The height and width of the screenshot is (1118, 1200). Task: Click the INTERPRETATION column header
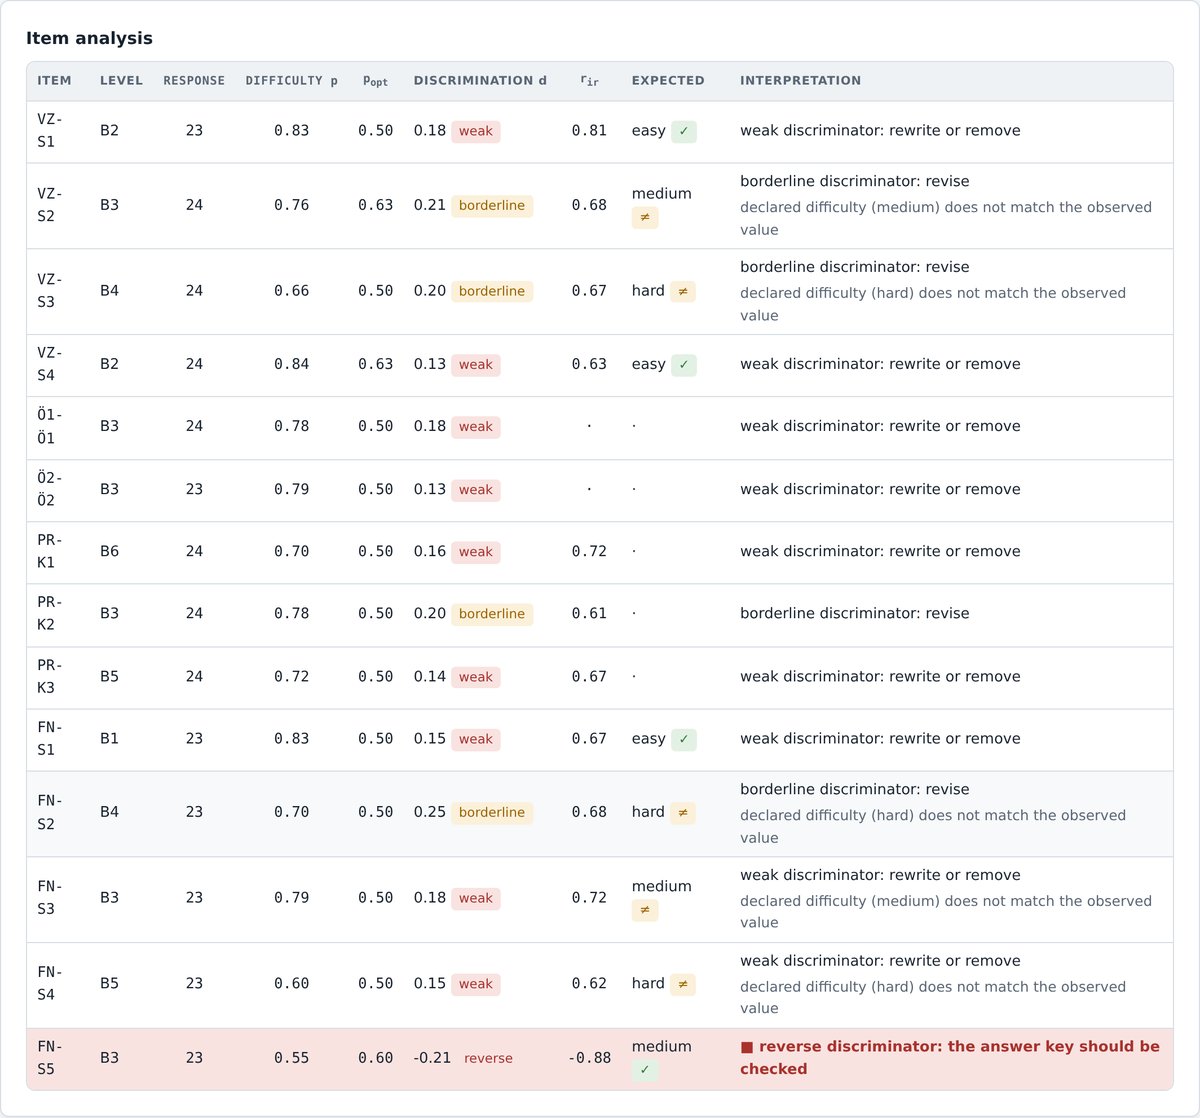(800, 81)
